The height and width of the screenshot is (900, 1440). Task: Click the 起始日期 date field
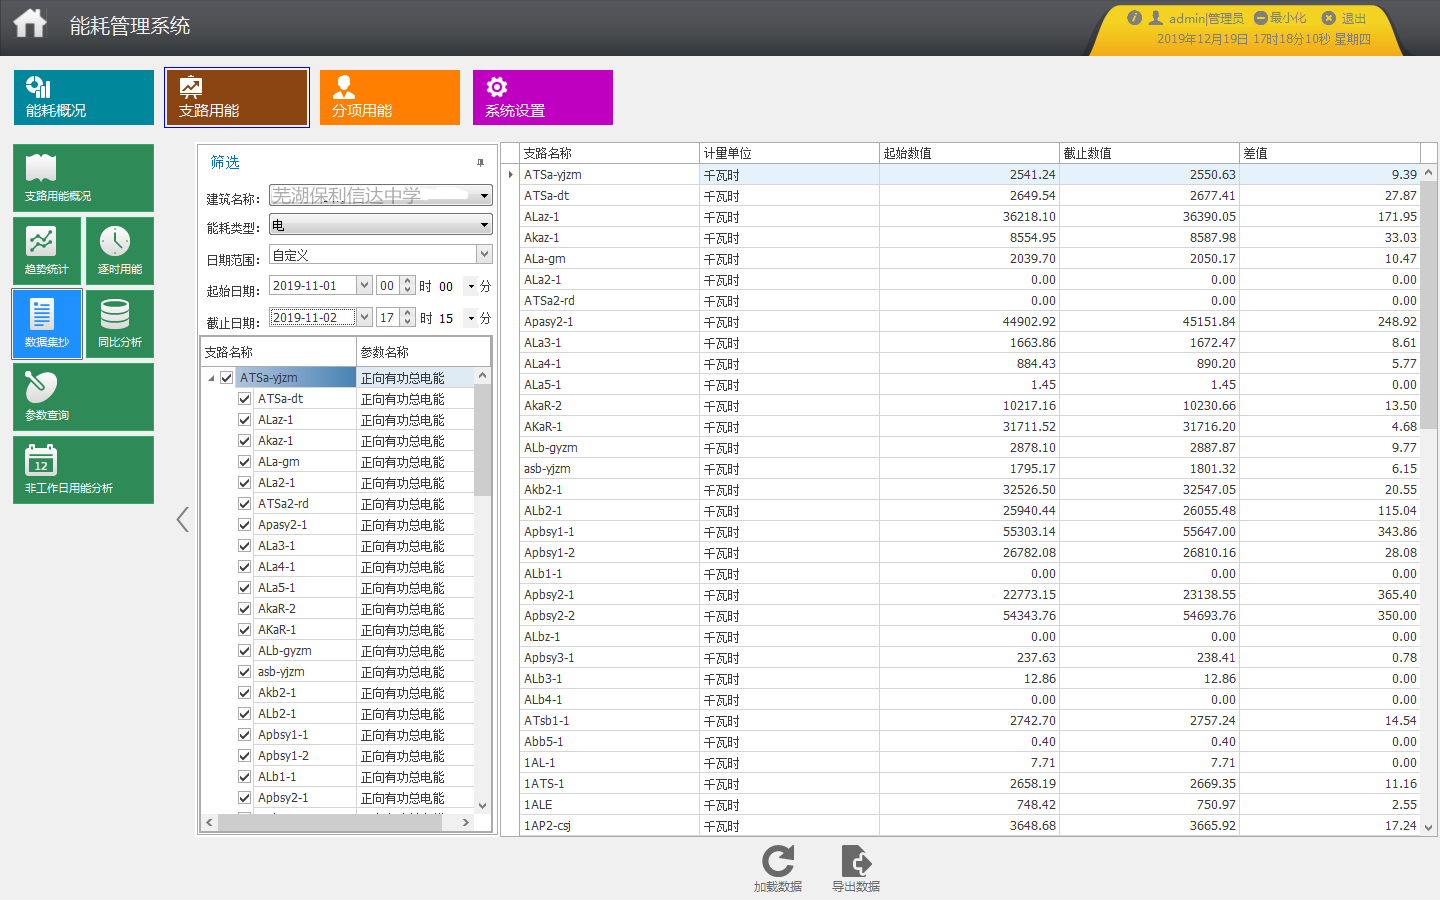[313, 285]
